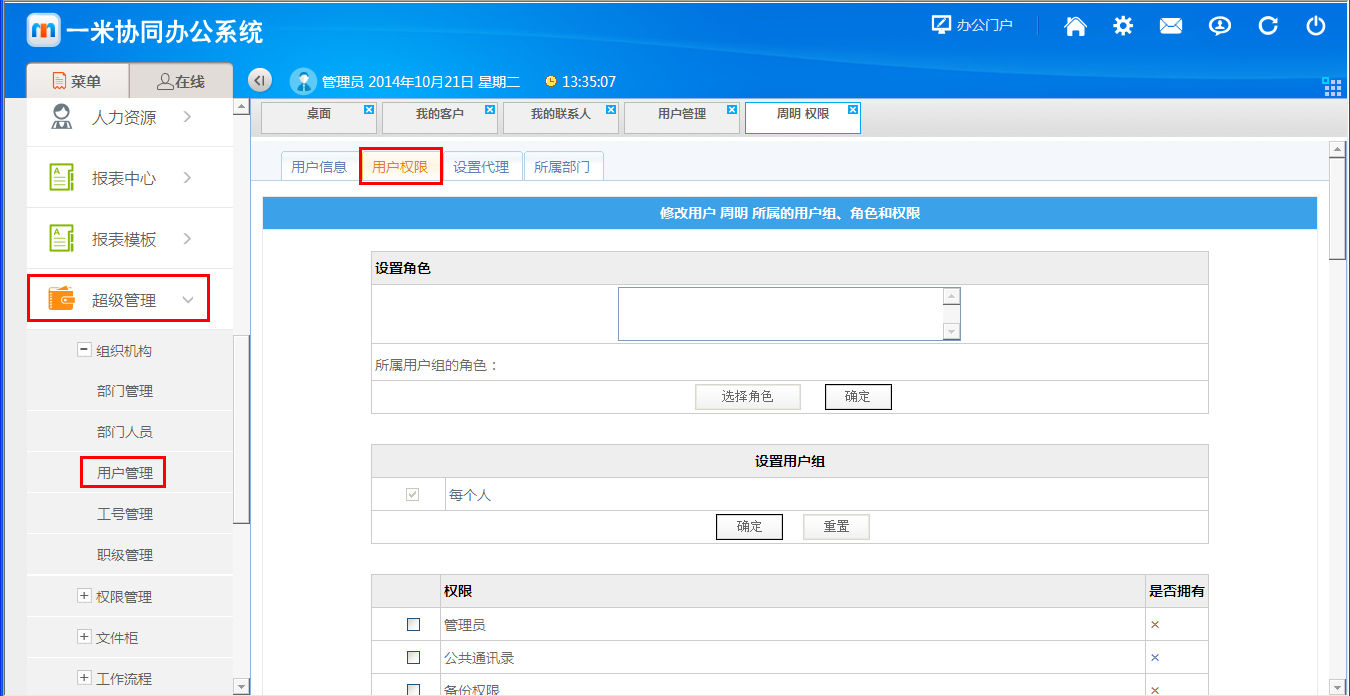Image resolution: width=1350 pixels, height=696 pixels.
Task: Collapse the 超级管理 menu chevron
Action: point(187,300)
